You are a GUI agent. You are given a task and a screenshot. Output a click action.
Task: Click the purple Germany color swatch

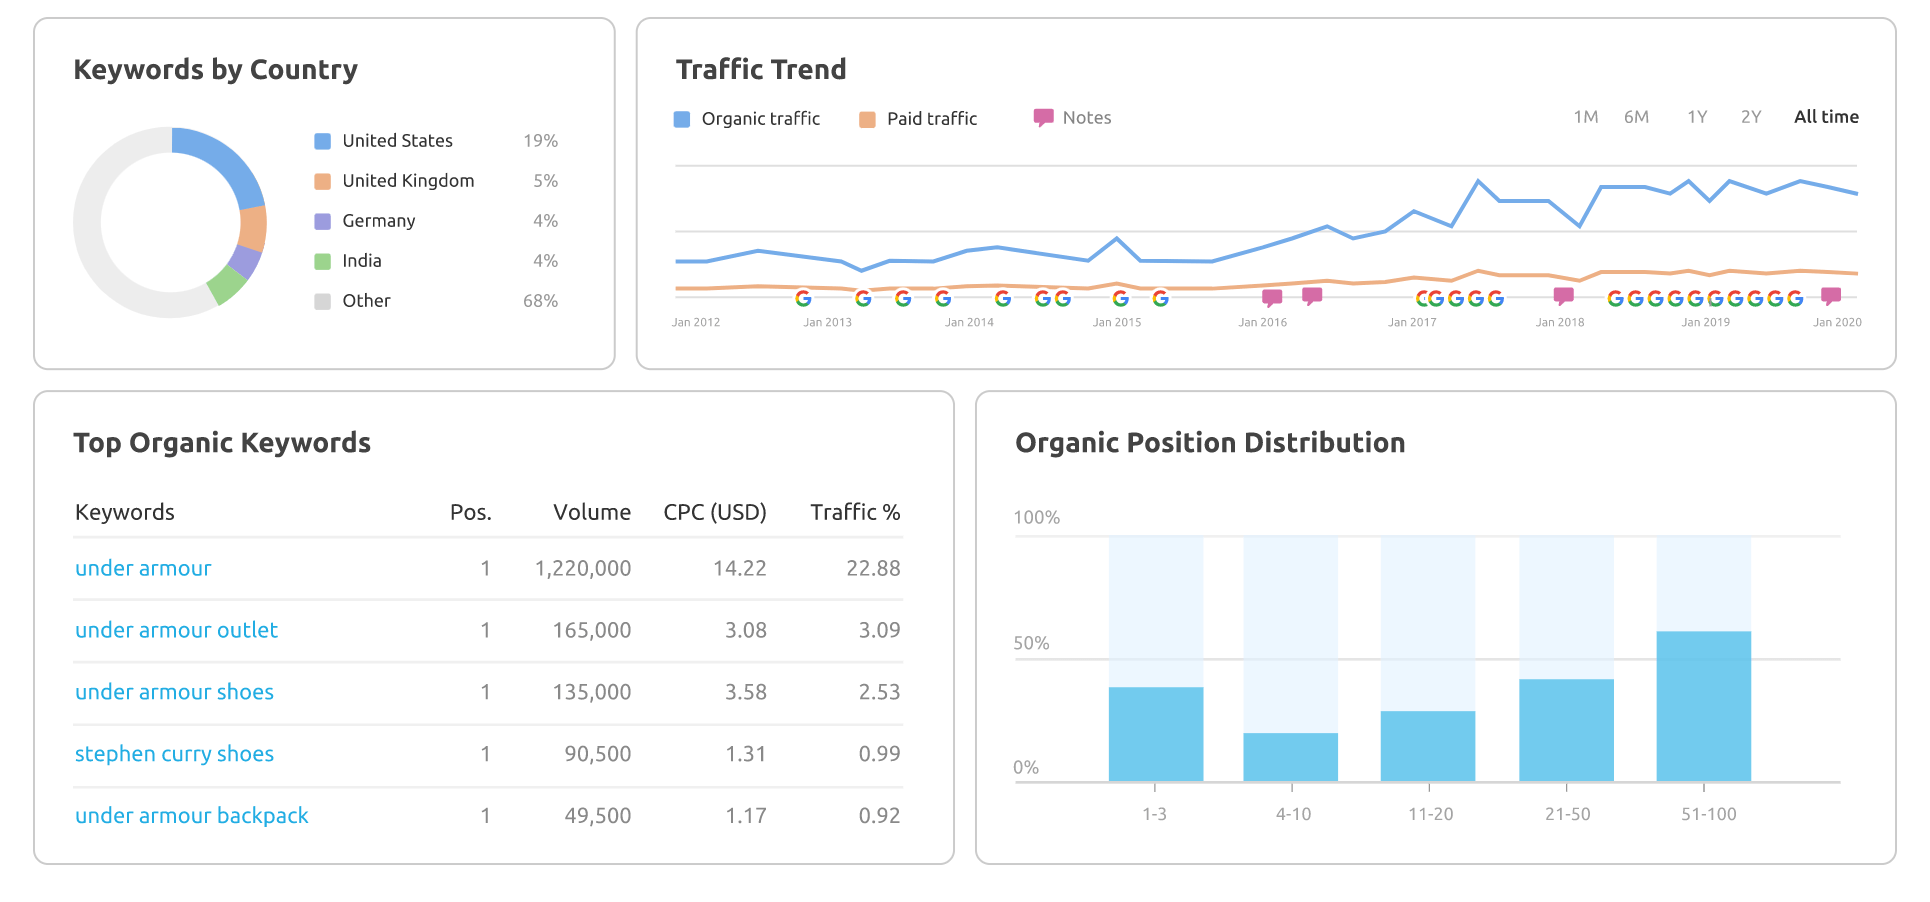pos(322,221)
